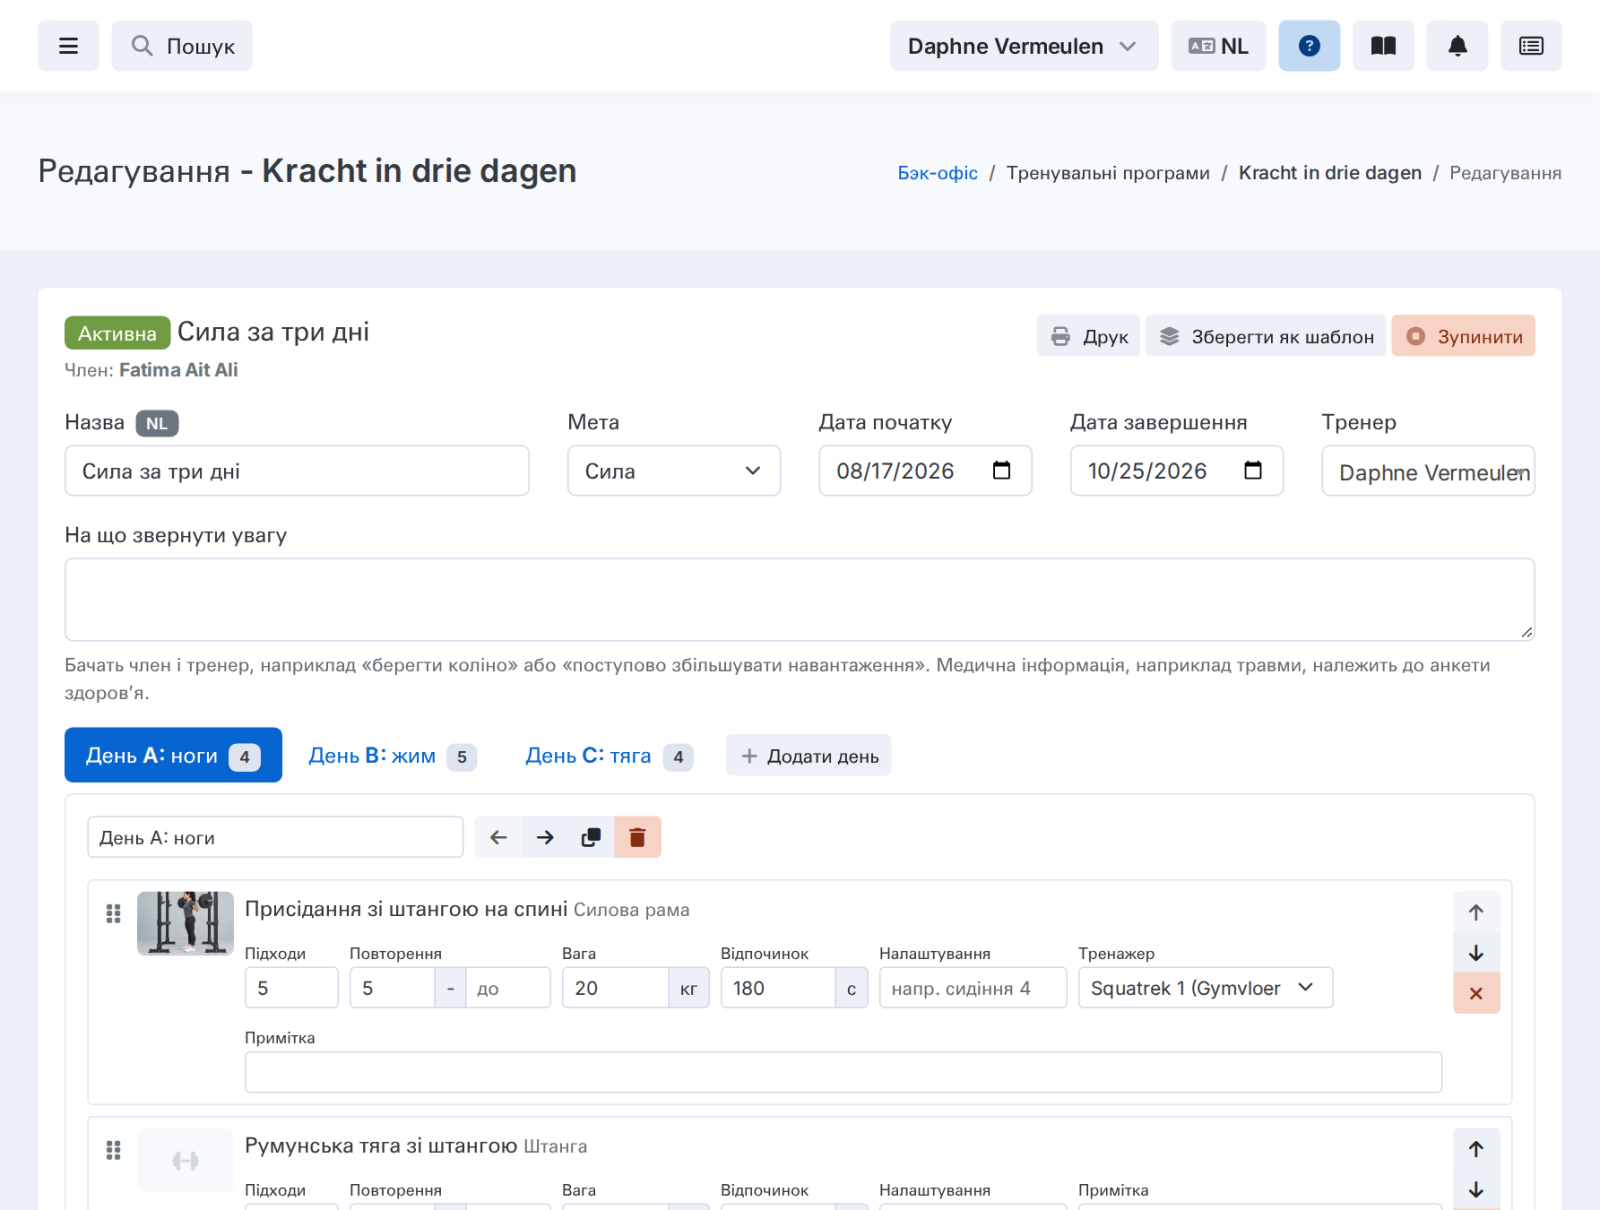Open the Тренувальні програми breadcrumb
The height and width of the screenshot is (1210, 1600).
[1107, 173]
